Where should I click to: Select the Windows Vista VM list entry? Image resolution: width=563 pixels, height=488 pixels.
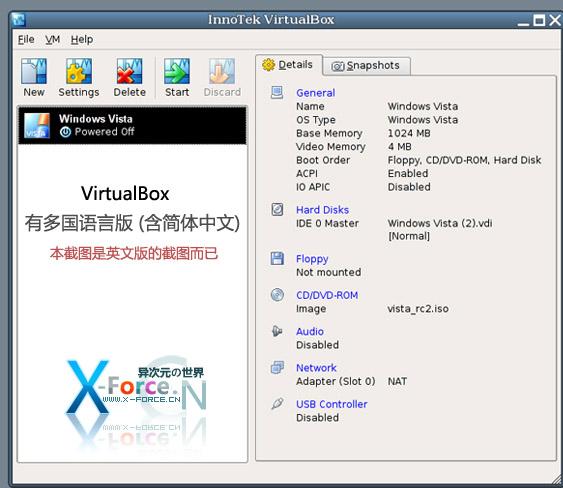[x=132, y=125]
